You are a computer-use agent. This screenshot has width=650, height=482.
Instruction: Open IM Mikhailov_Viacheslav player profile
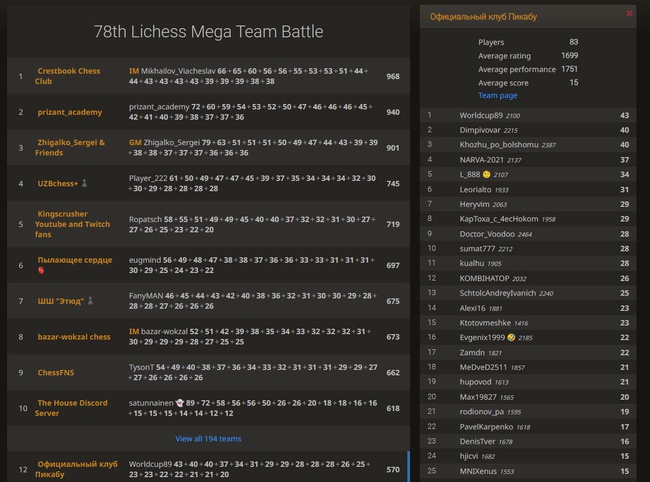pos(172,71)
